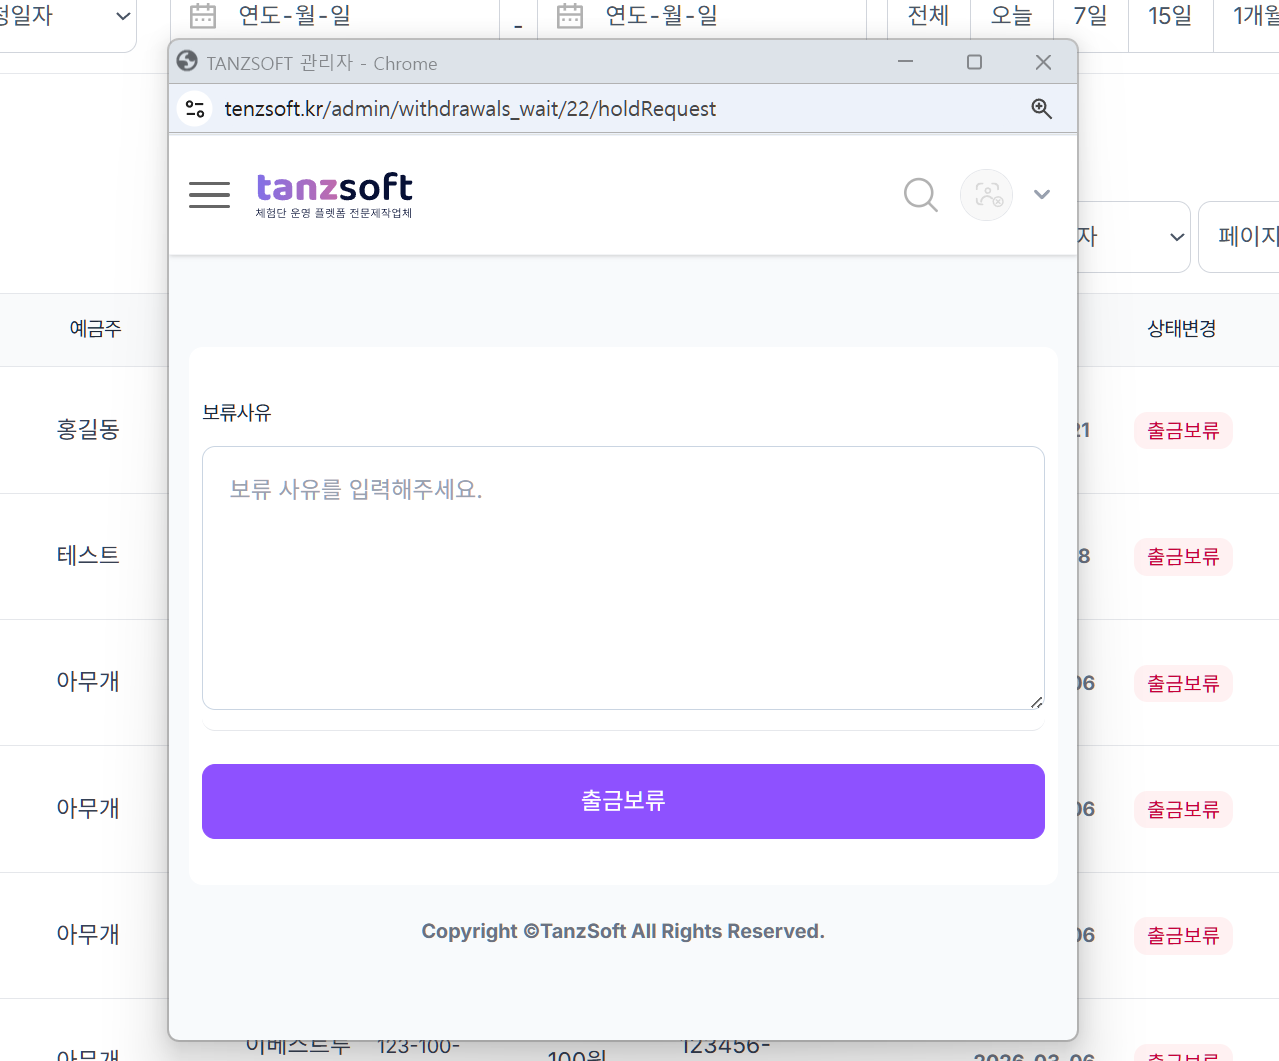Open the 페이지 dropdown on the right

pos(1253,236)
